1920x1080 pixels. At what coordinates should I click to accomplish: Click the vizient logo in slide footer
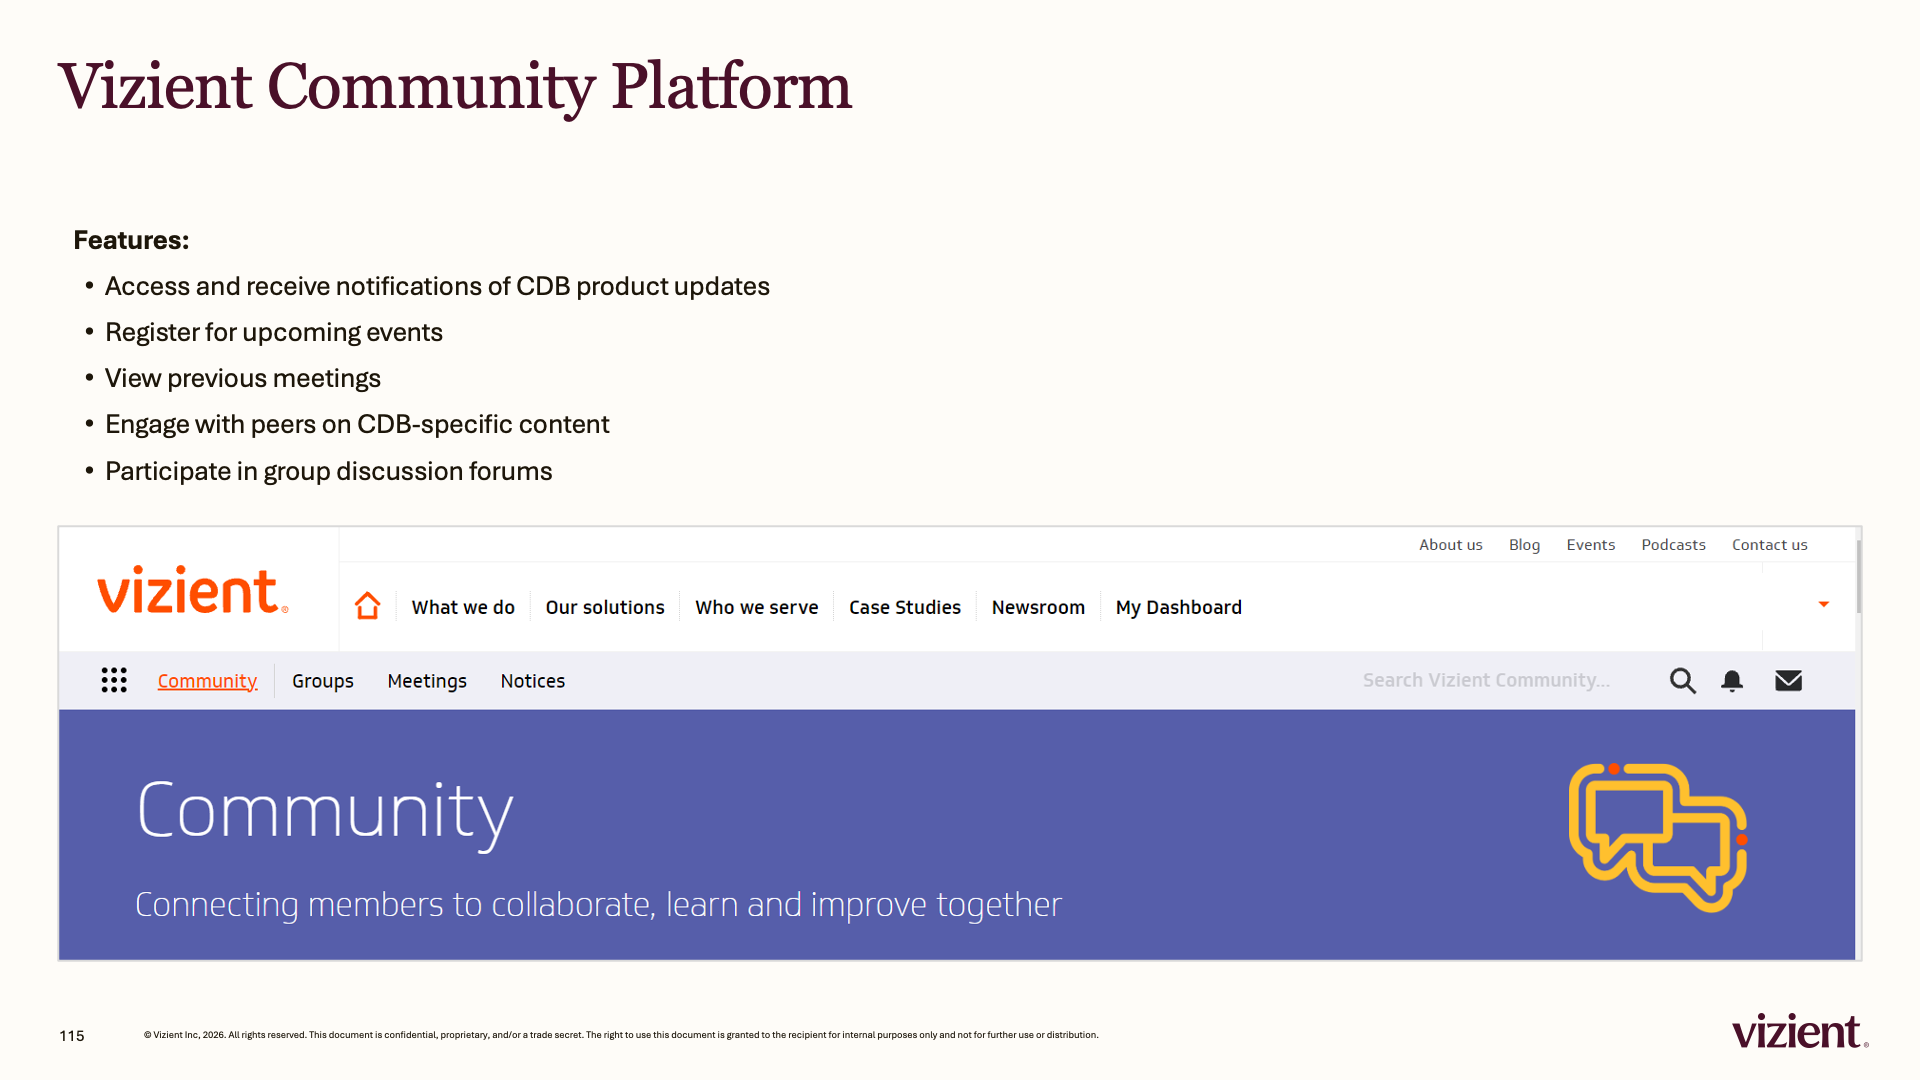[1800, 1031]
